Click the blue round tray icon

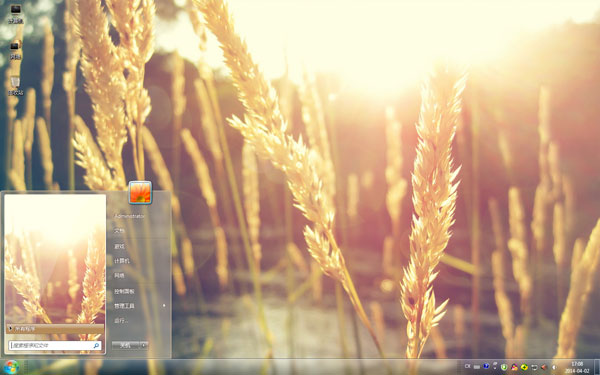pos(486,367)
